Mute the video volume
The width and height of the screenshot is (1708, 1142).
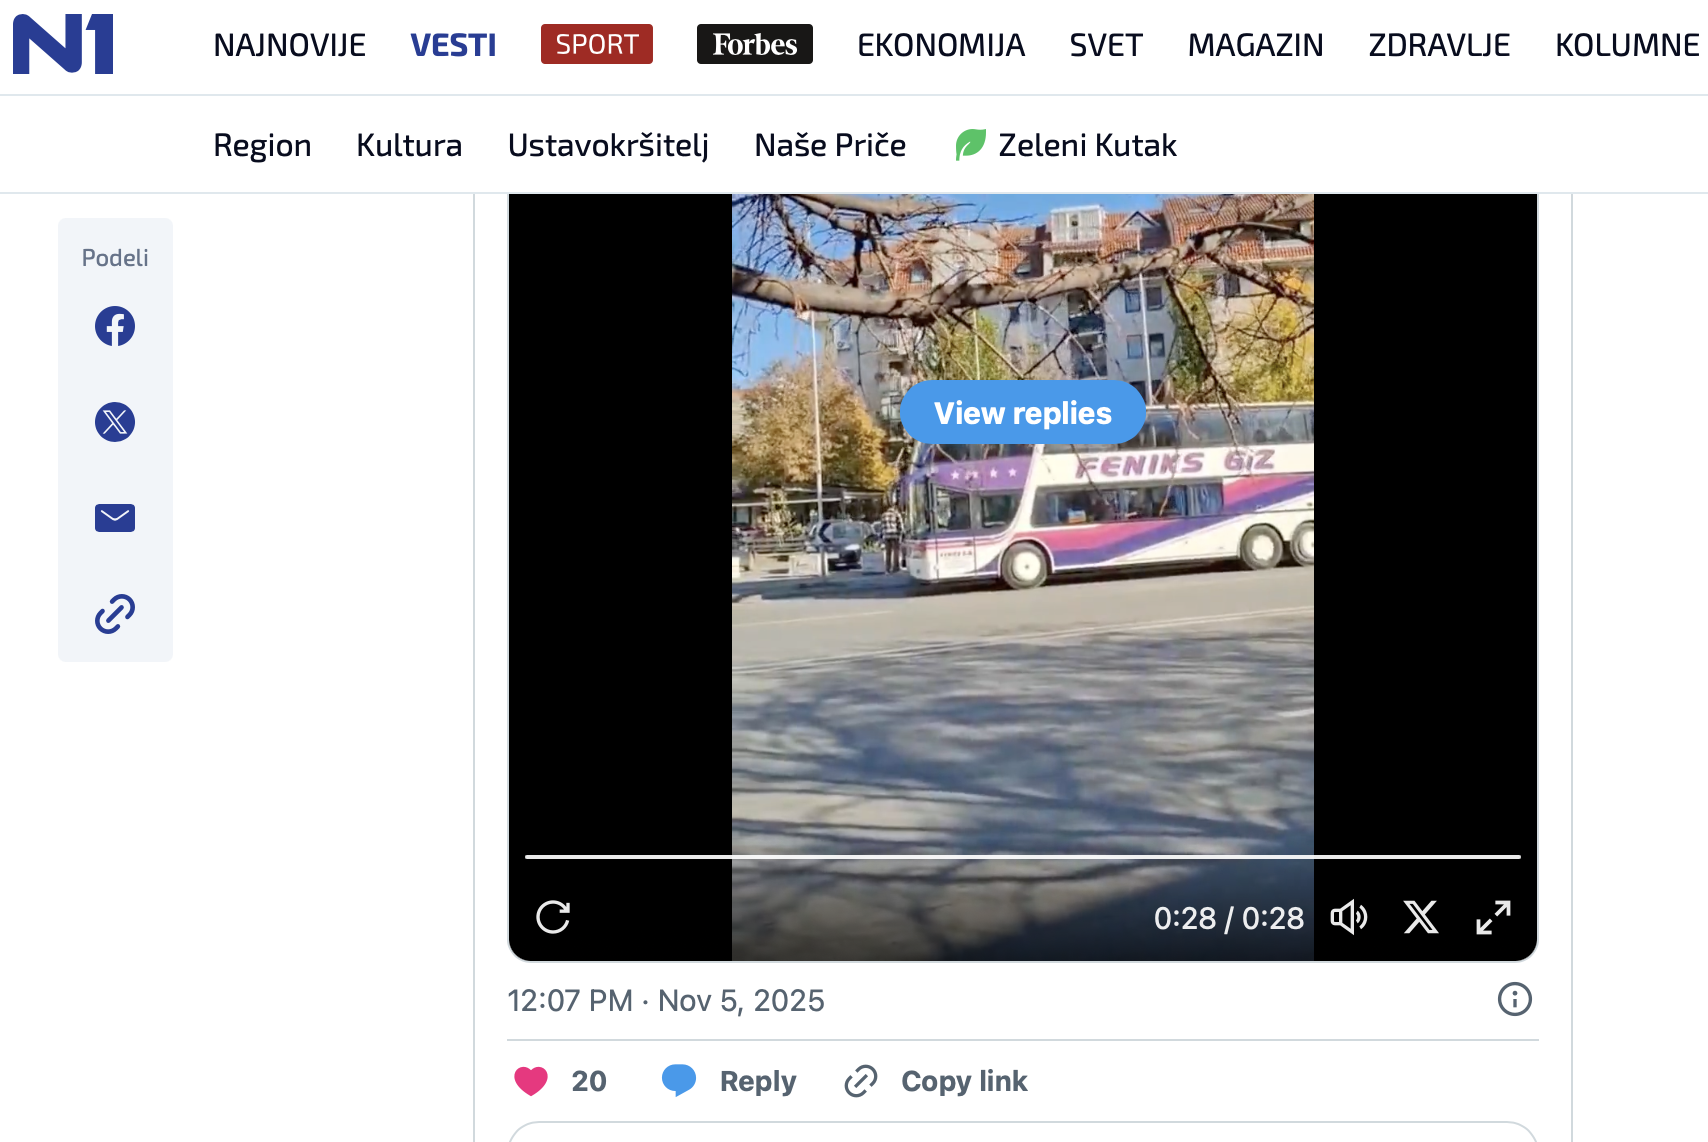pyautogui.click(x=1348, y=917)
